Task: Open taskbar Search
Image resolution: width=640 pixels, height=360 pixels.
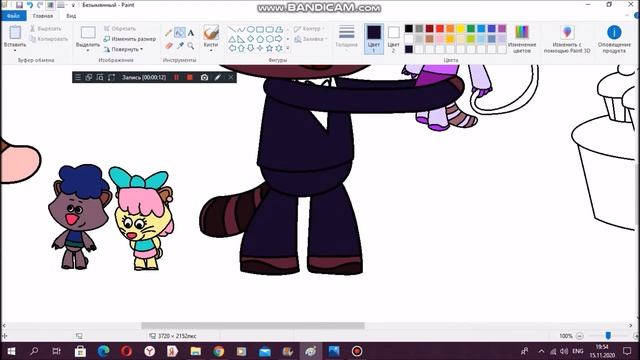Action: 34,351
